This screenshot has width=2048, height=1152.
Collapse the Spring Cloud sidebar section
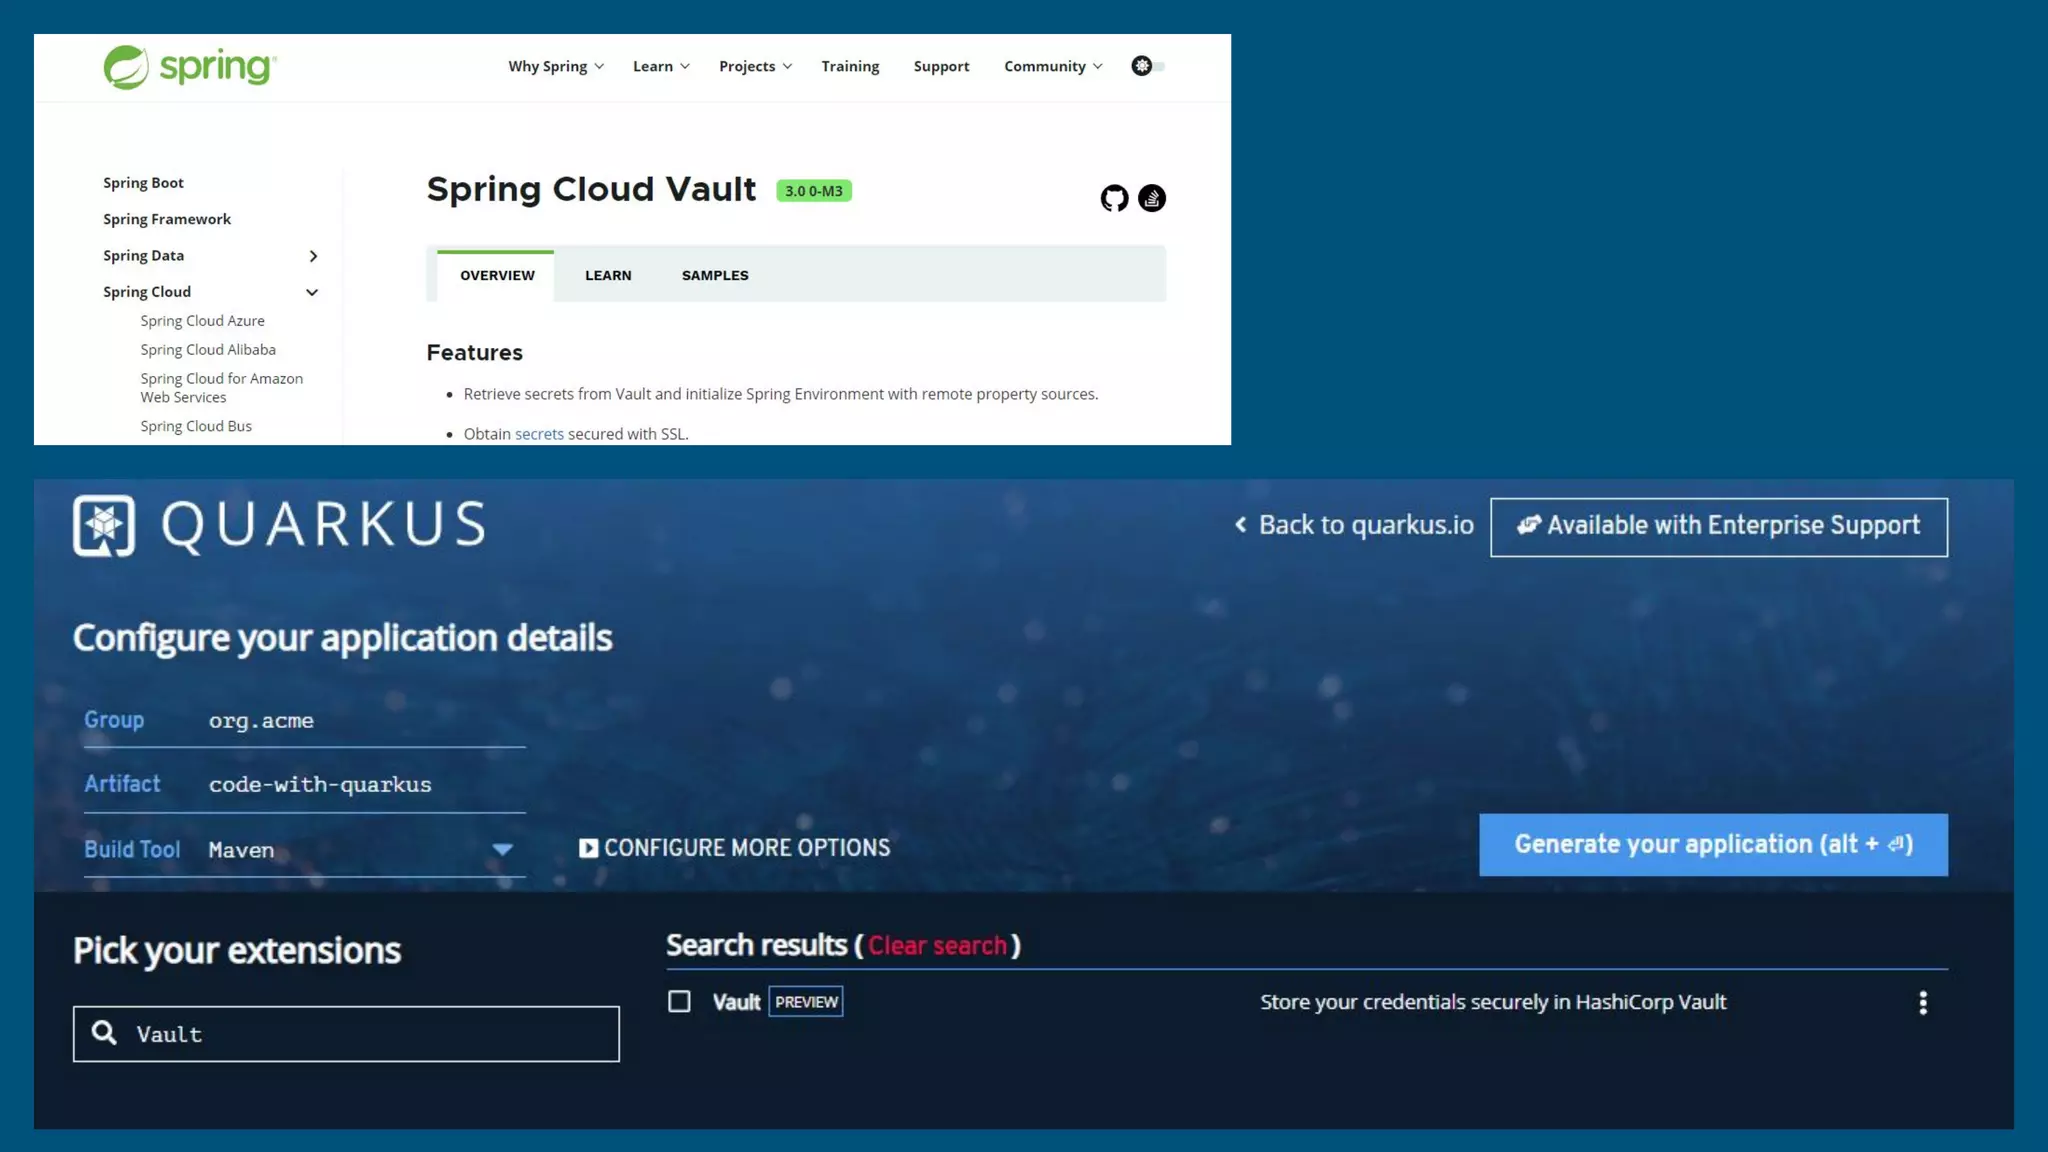tap(312, 292)
